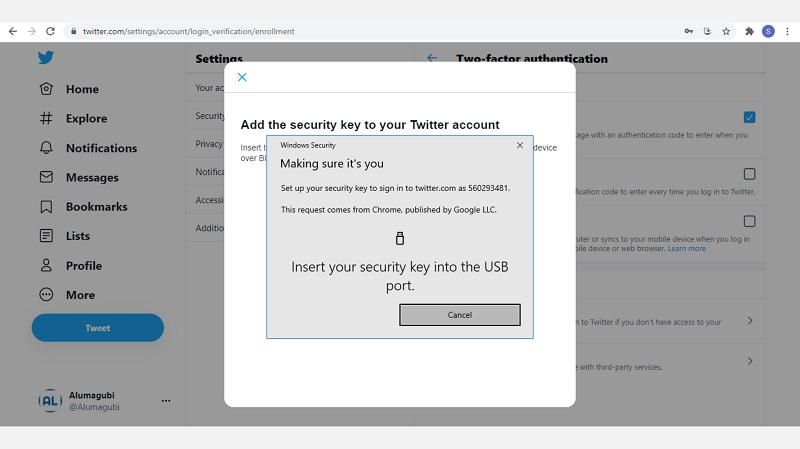Check the authentication app checkbox

749,174
